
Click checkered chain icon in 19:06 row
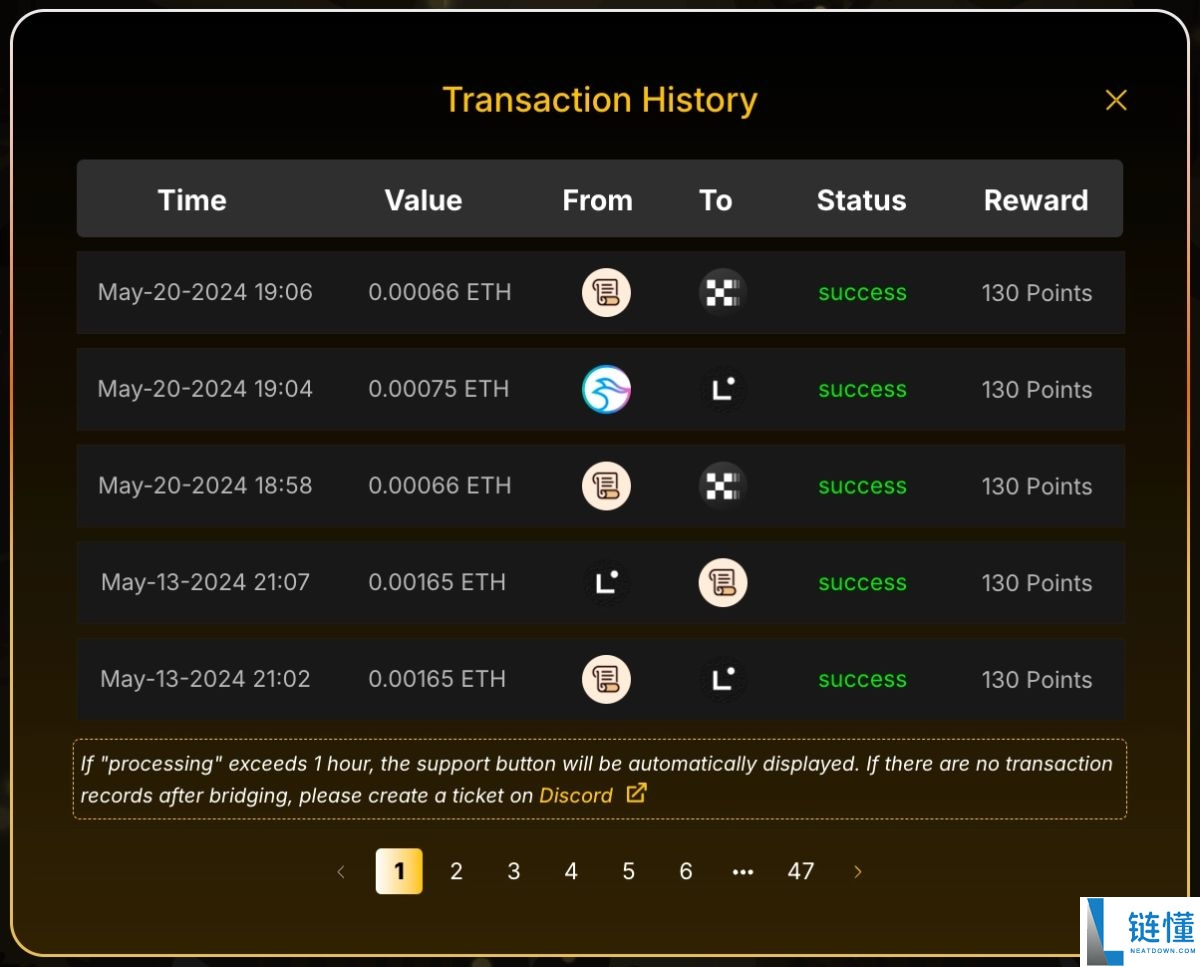pyautogui.click(x=722, y=293)
